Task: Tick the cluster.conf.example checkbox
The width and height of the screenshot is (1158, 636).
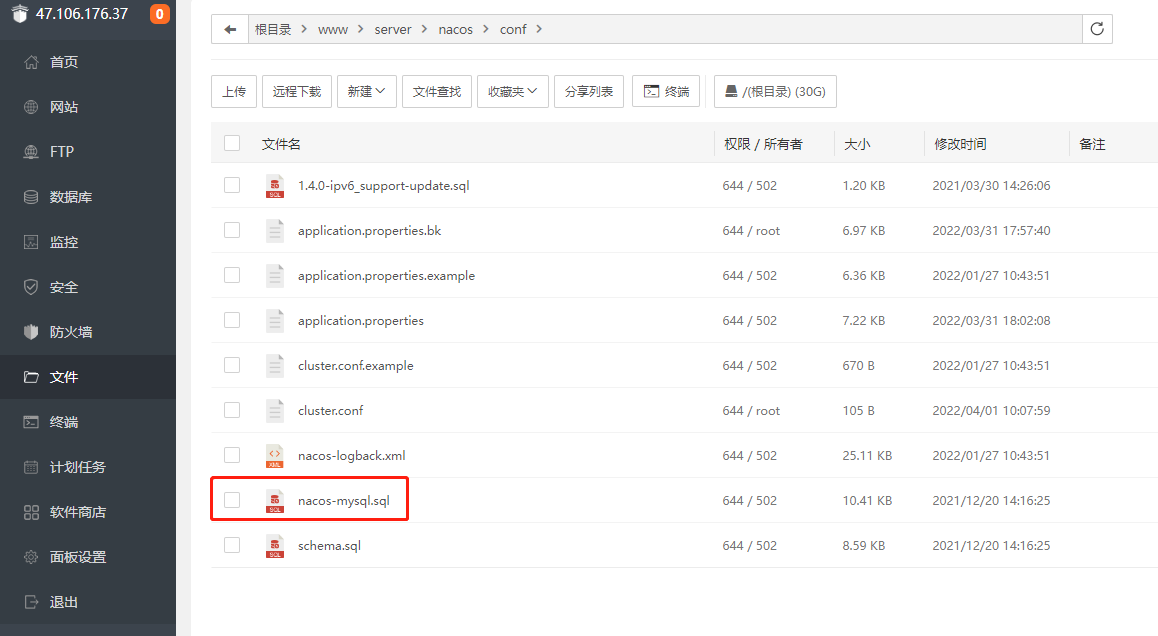Action: [232, 366]
